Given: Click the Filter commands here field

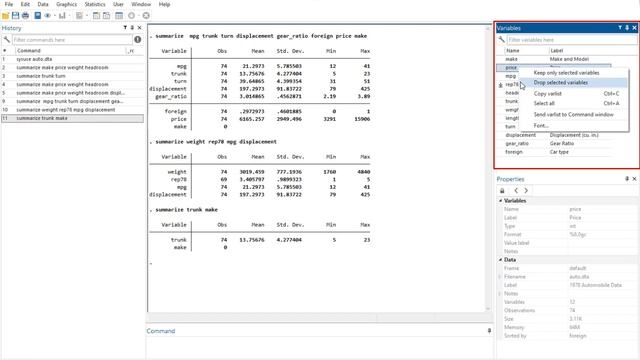Looking at the screenshot, I should 72,40.
